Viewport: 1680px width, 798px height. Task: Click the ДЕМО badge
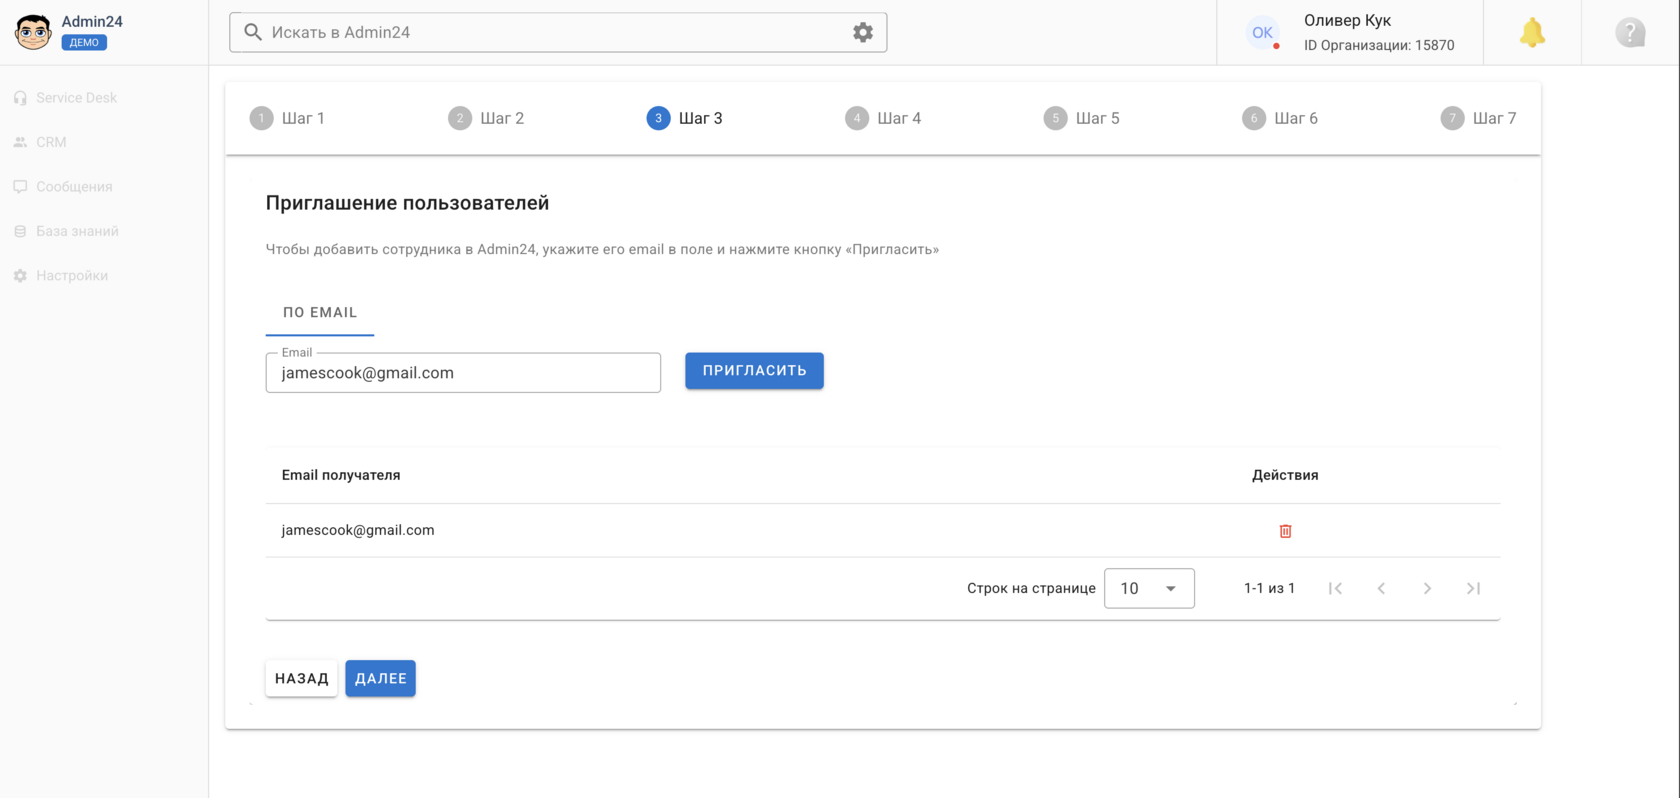[84, 43]
